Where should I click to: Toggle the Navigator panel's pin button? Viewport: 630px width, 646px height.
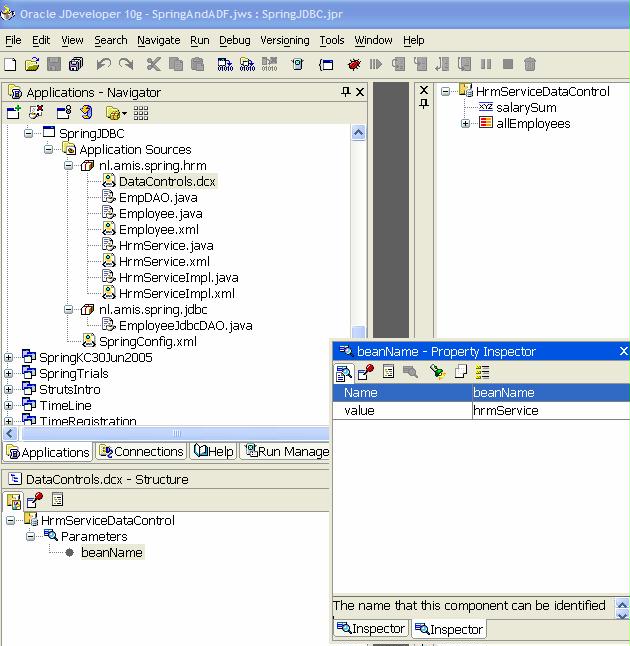[x=346, y=92]
